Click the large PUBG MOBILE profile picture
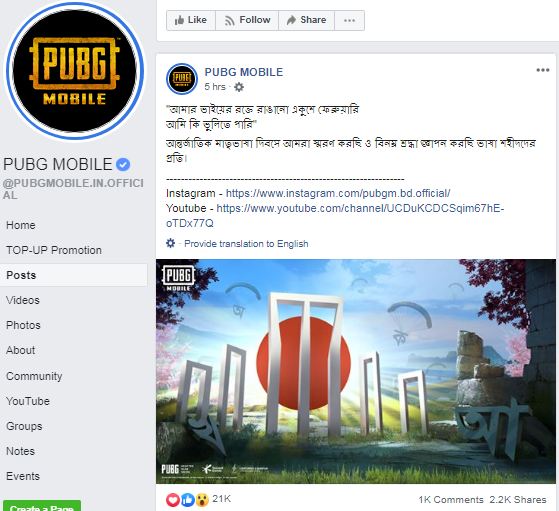 click(75, 71)
